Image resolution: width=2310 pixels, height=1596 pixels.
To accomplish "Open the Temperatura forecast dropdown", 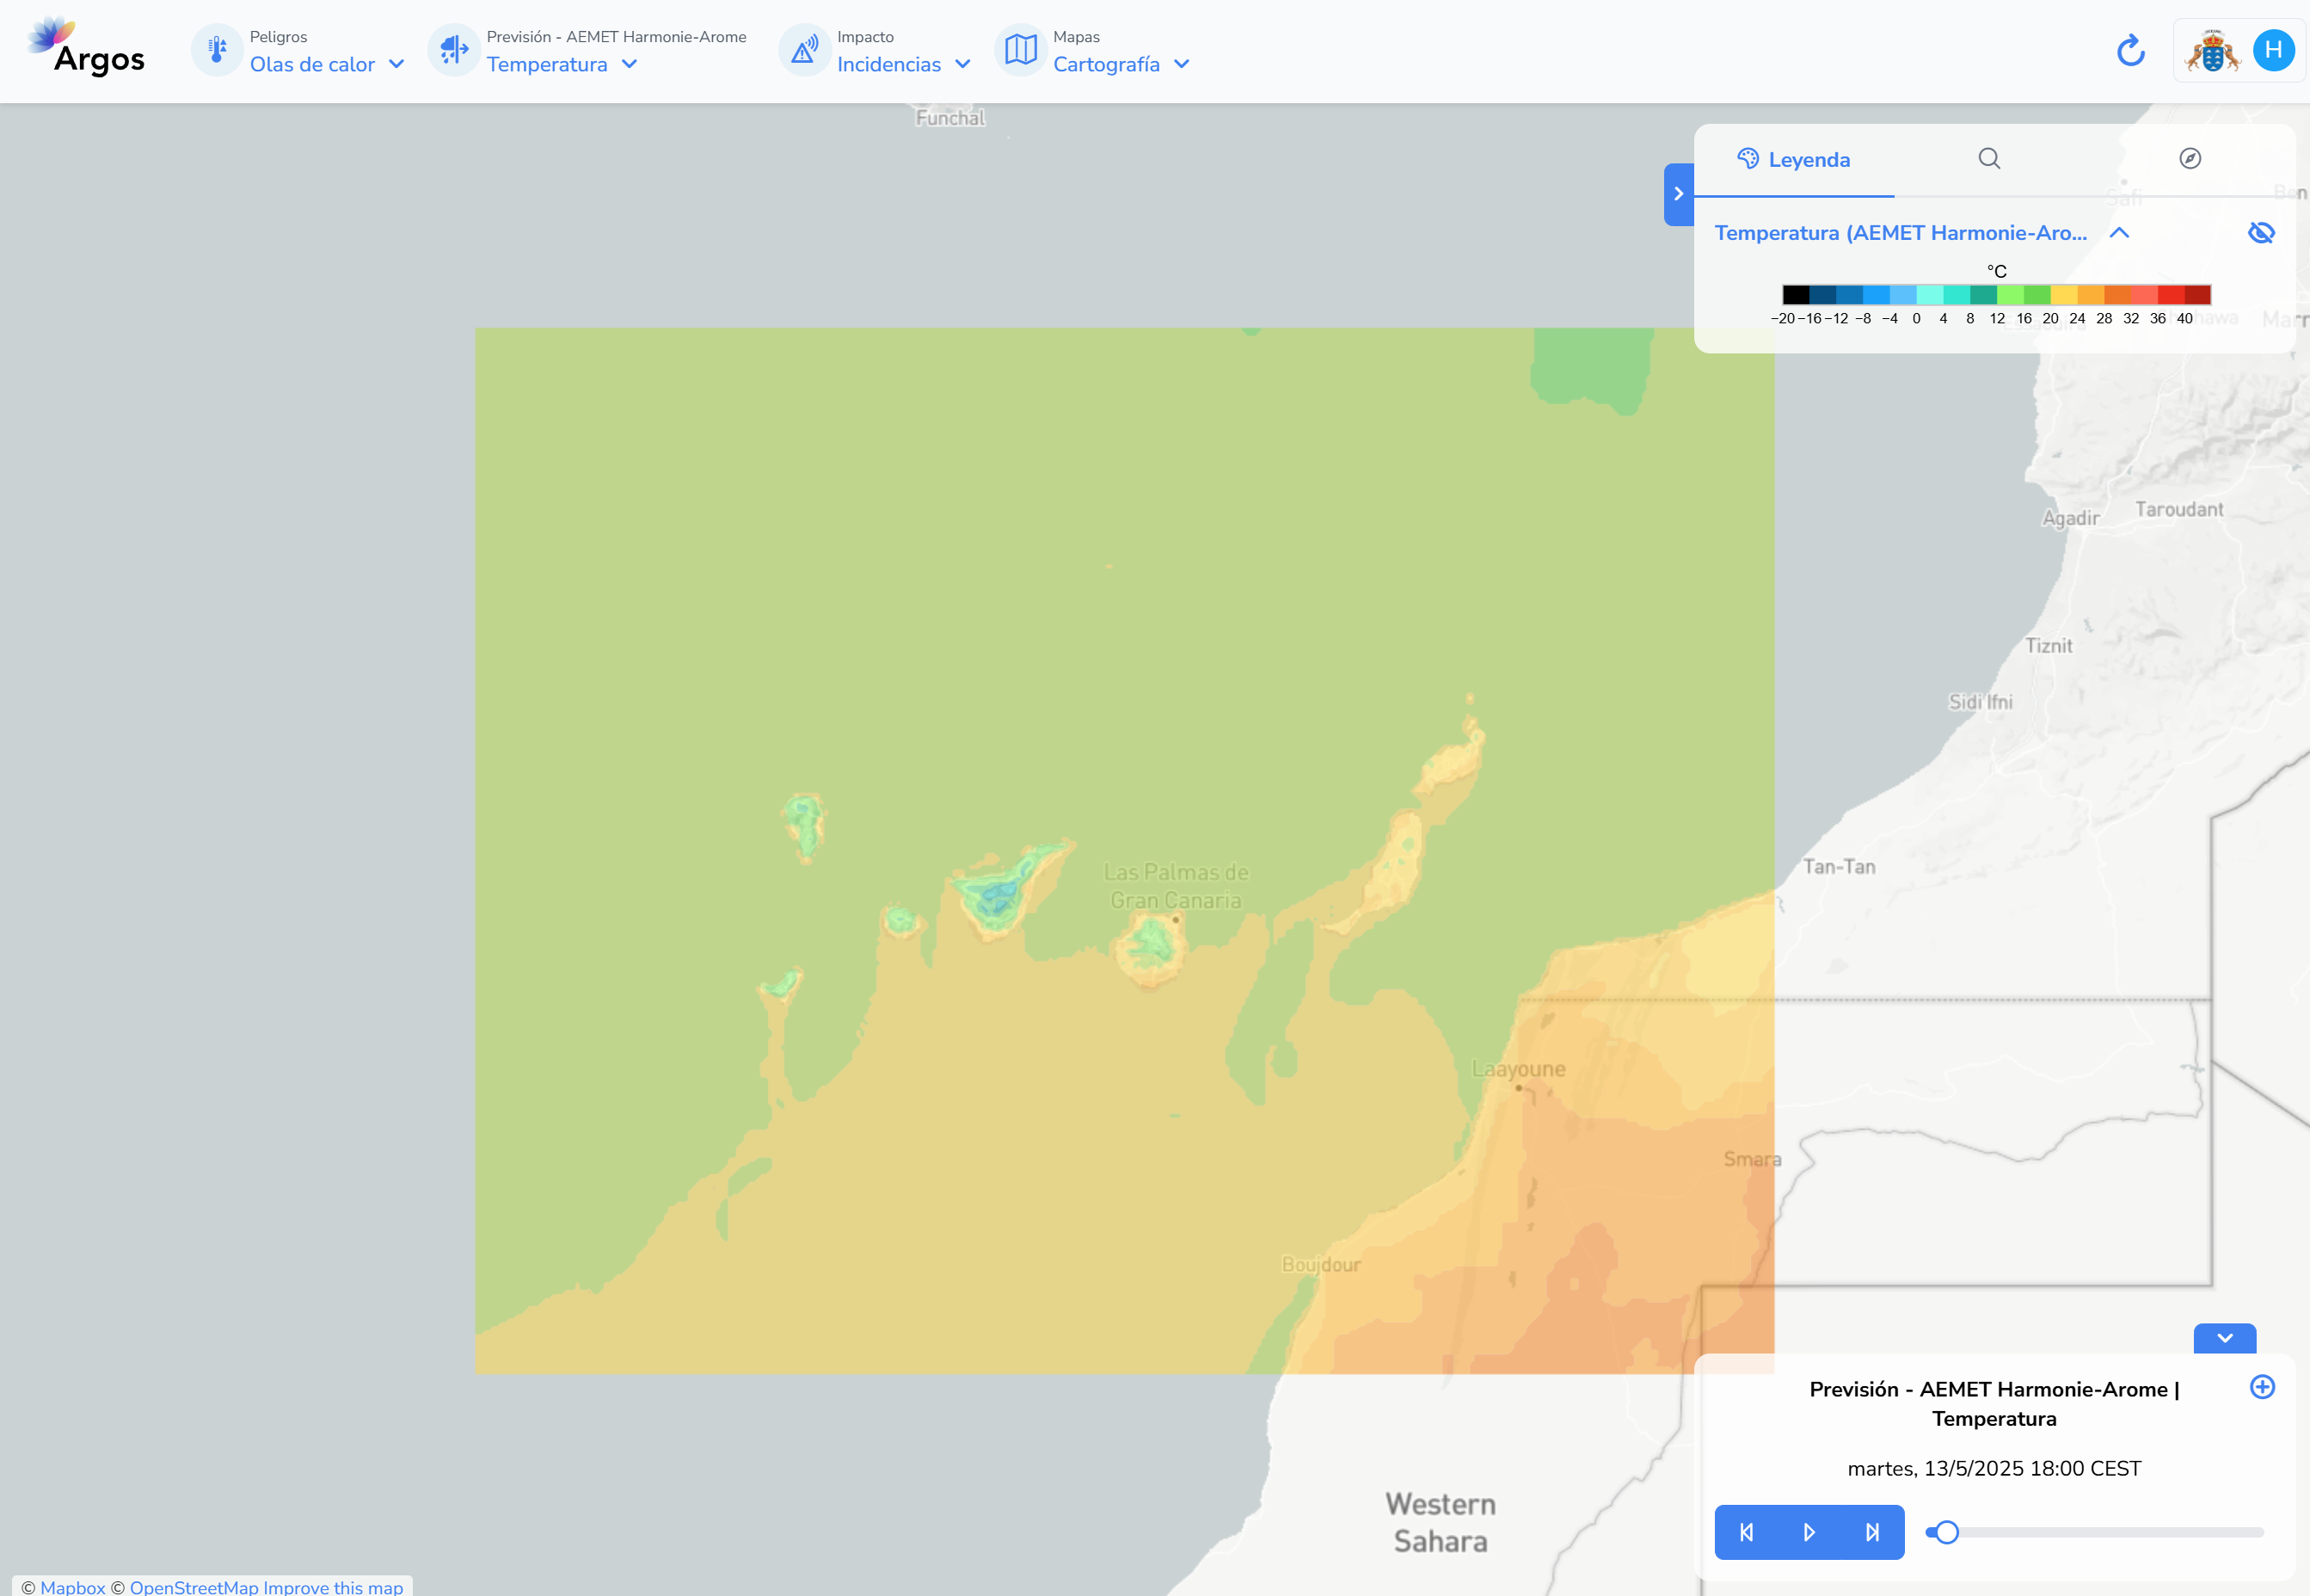I will (562, 64).
